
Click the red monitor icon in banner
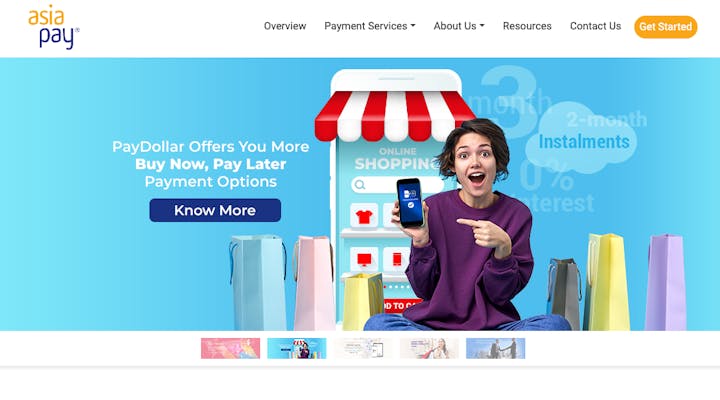(364, 259)
